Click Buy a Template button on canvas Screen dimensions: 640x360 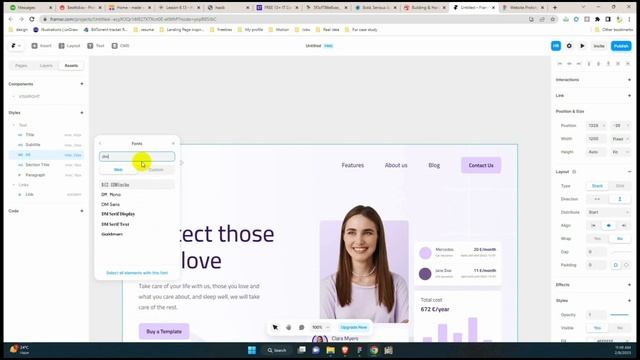point(164,331)
